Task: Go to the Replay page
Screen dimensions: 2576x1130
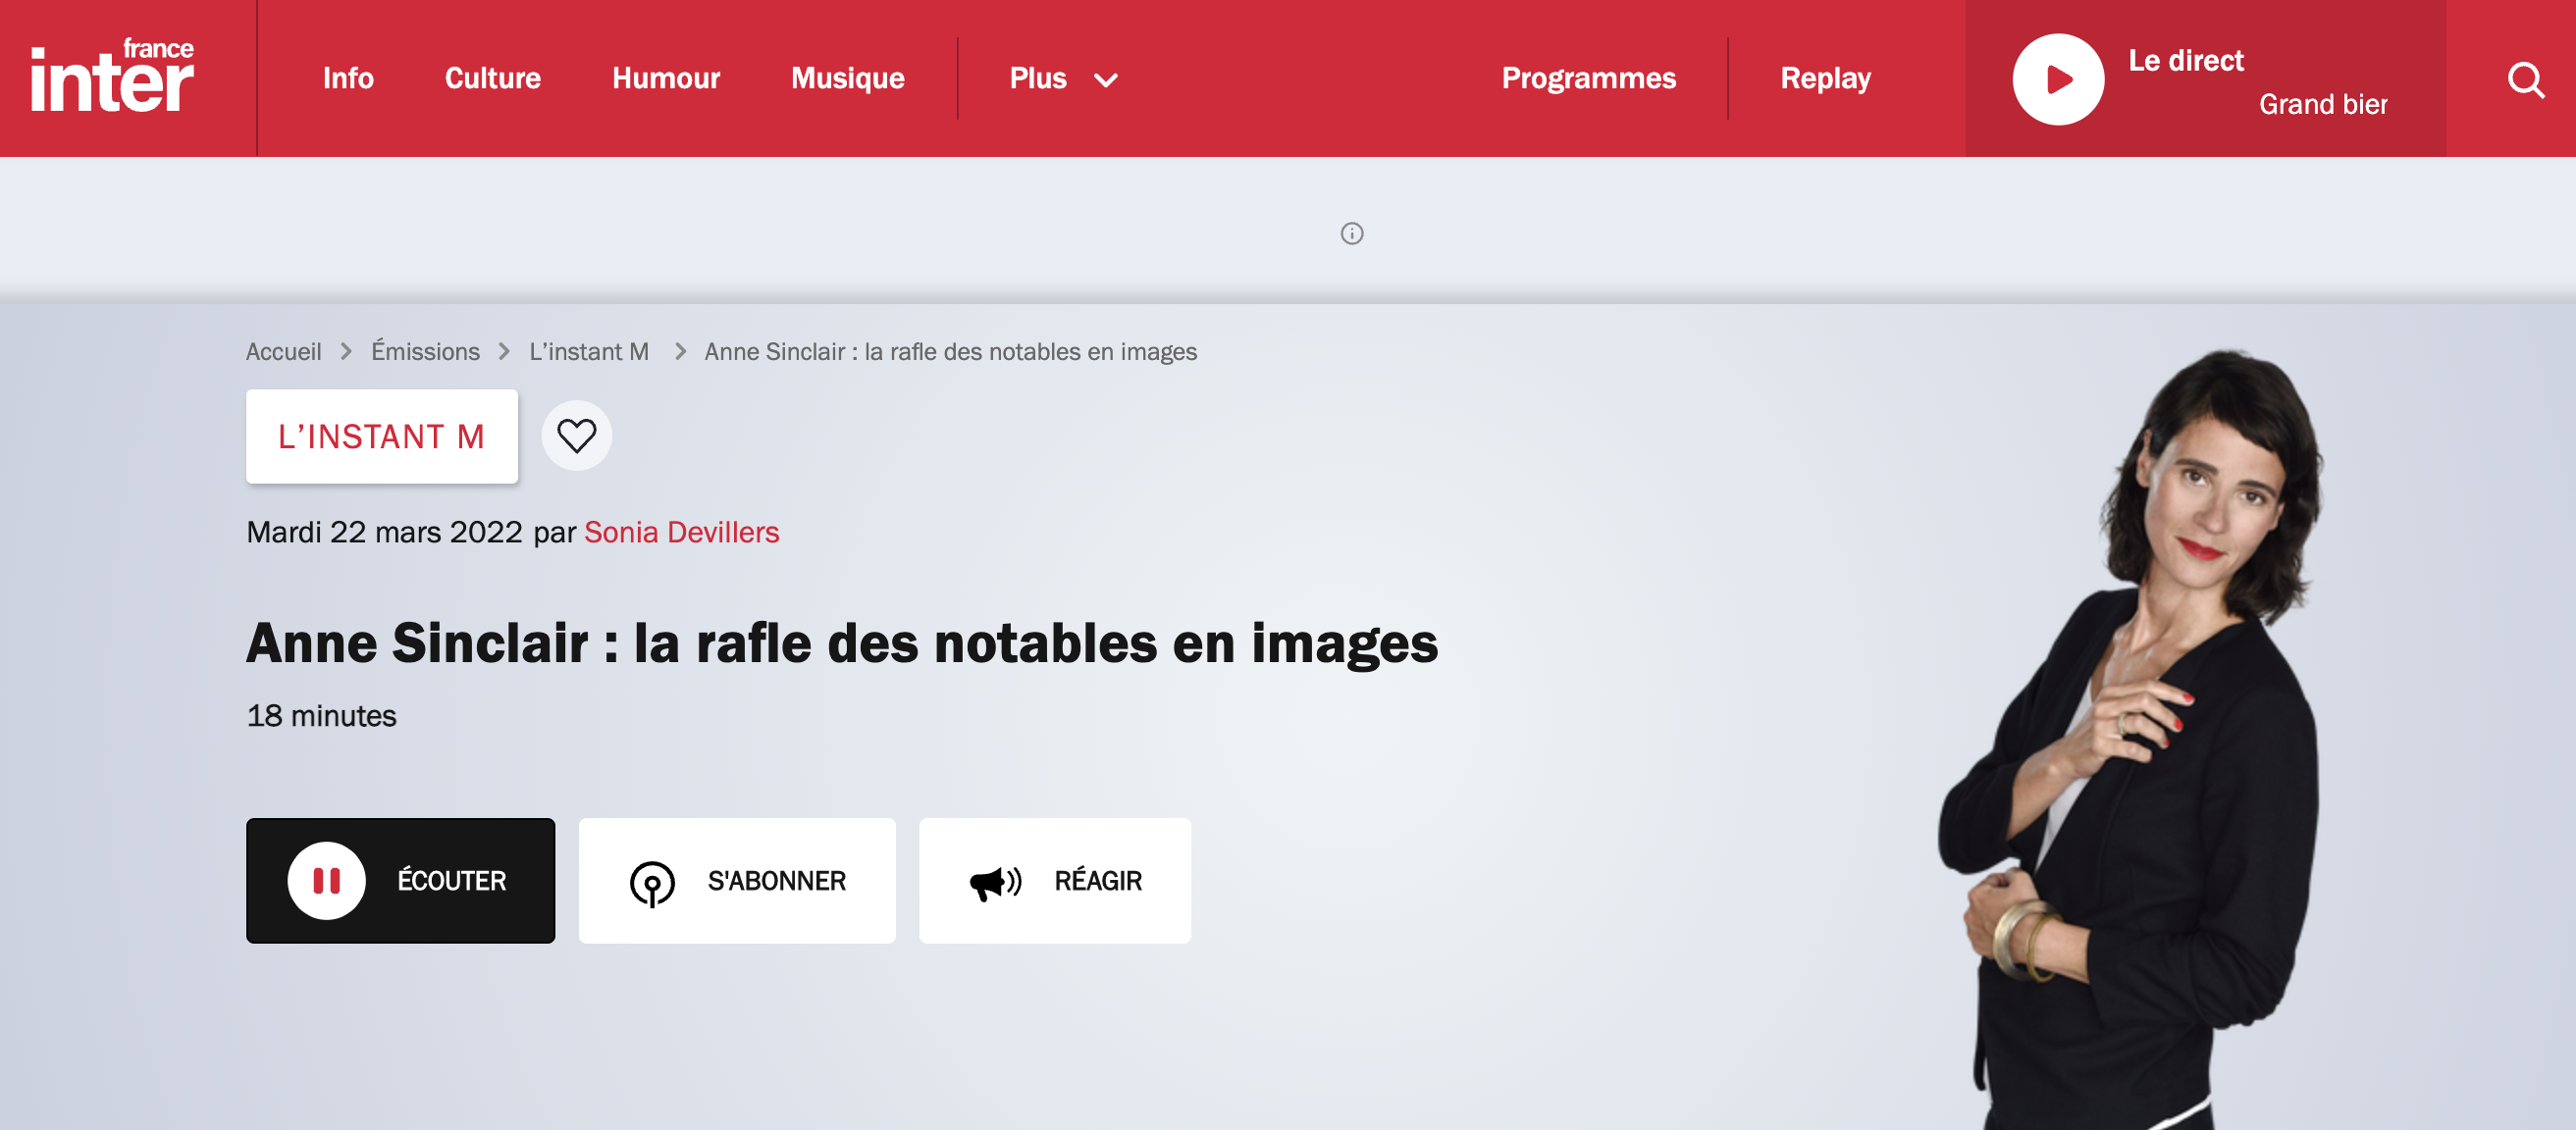Action: [x=1826, y=78]
